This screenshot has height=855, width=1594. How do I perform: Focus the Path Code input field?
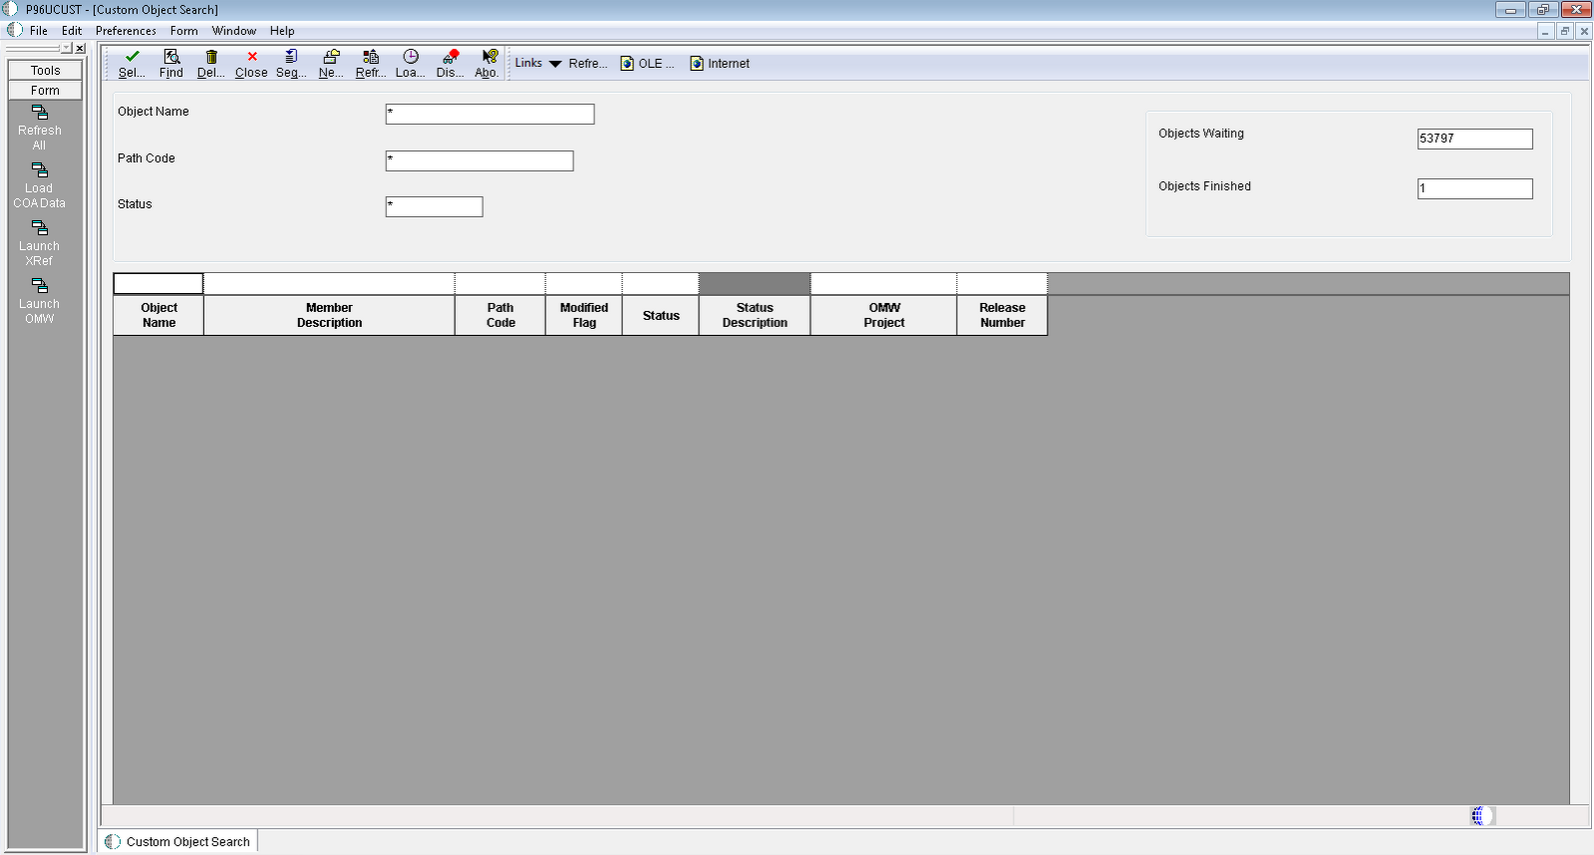coord(479,161)
